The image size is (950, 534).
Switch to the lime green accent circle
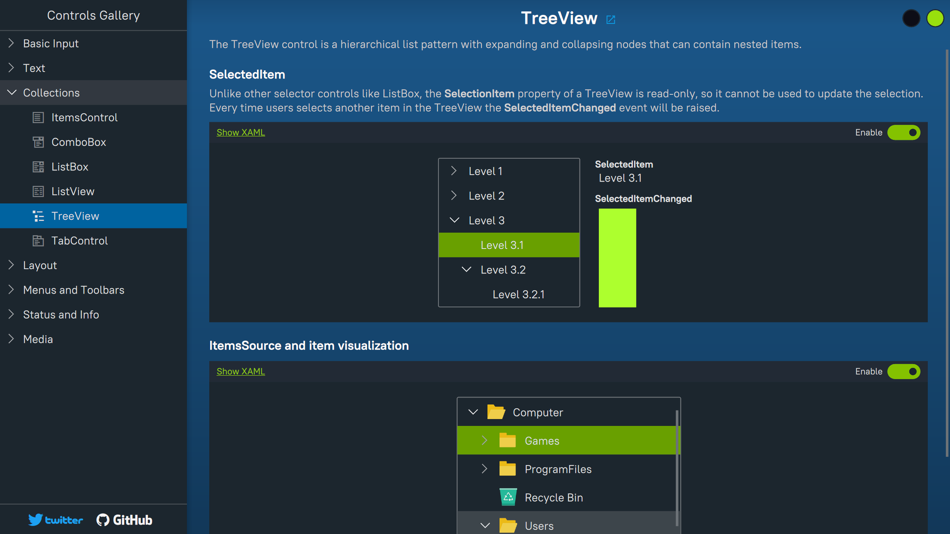[935, 18]
